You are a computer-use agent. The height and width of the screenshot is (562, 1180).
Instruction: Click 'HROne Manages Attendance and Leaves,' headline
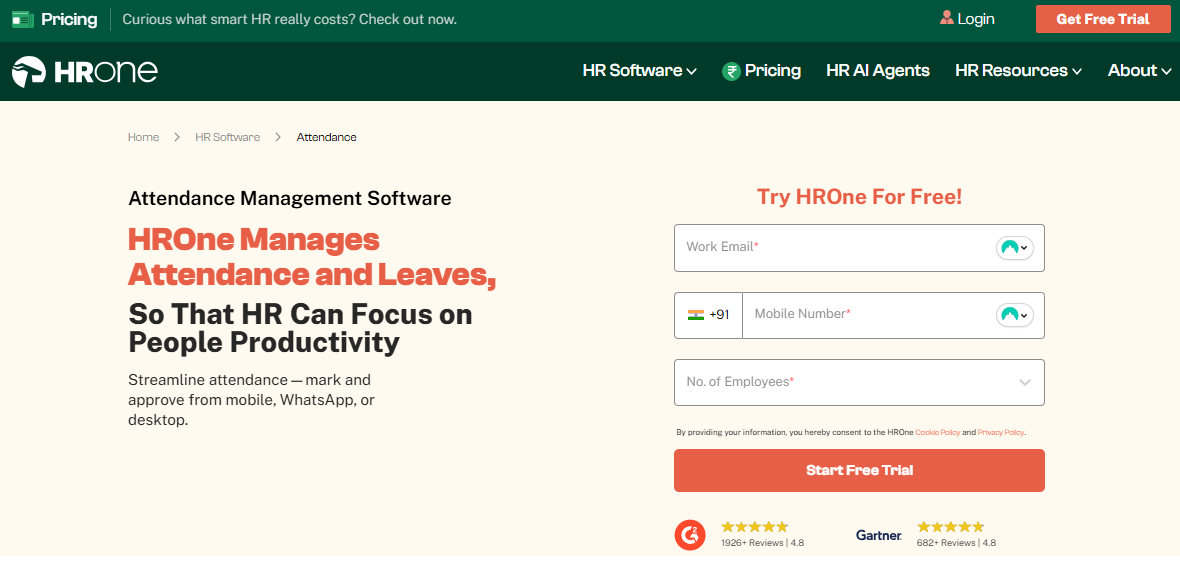(312, 257)
